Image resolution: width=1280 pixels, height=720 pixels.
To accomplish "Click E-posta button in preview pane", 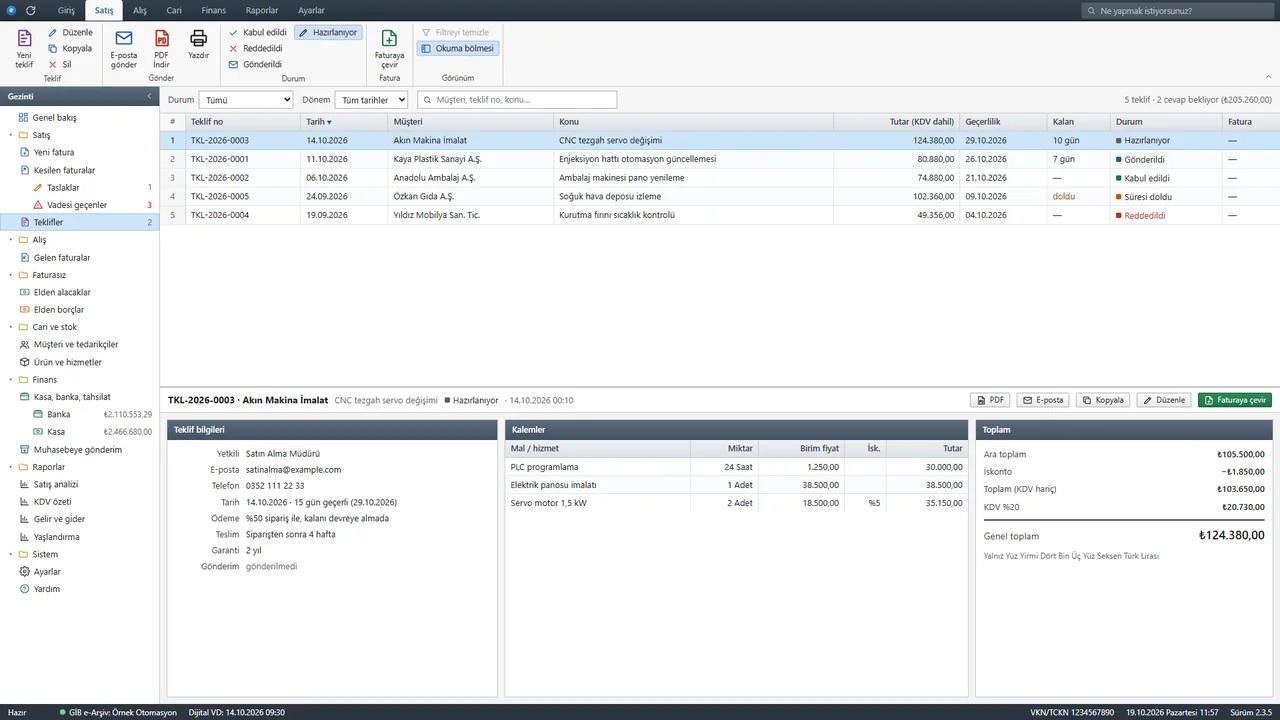I will point(1043,400).
